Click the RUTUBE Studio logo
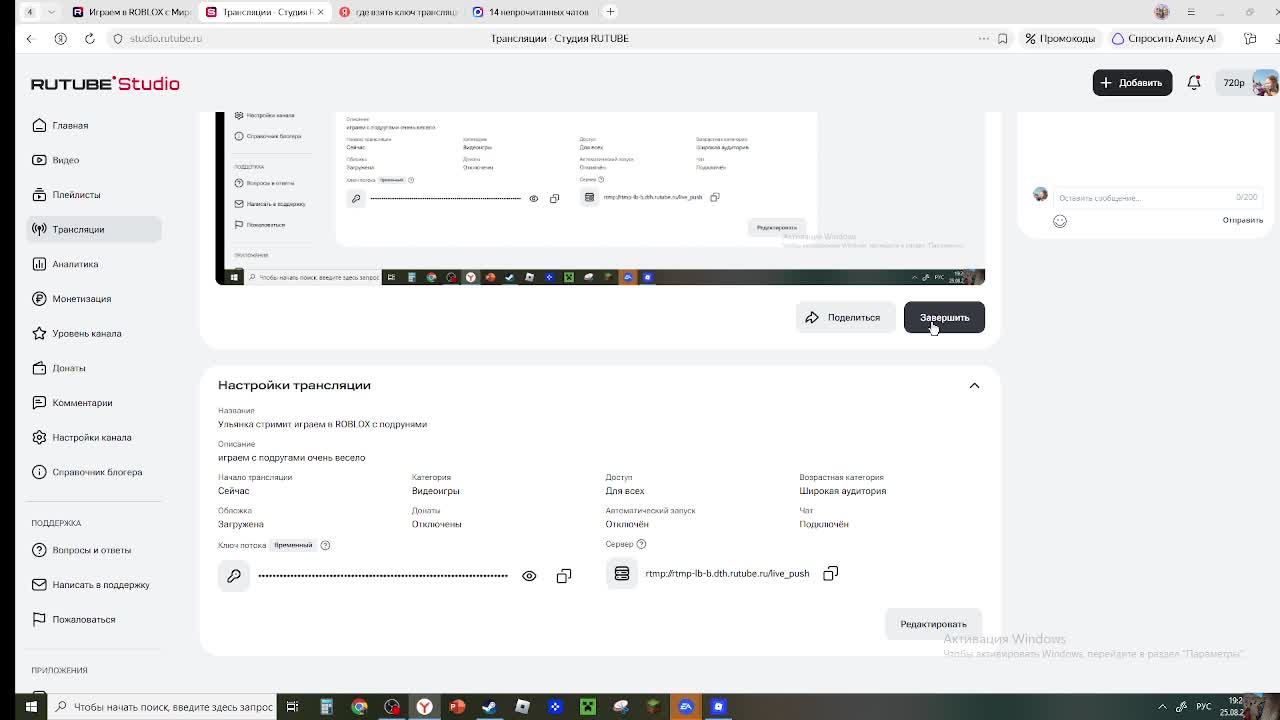 coord(105,83)
